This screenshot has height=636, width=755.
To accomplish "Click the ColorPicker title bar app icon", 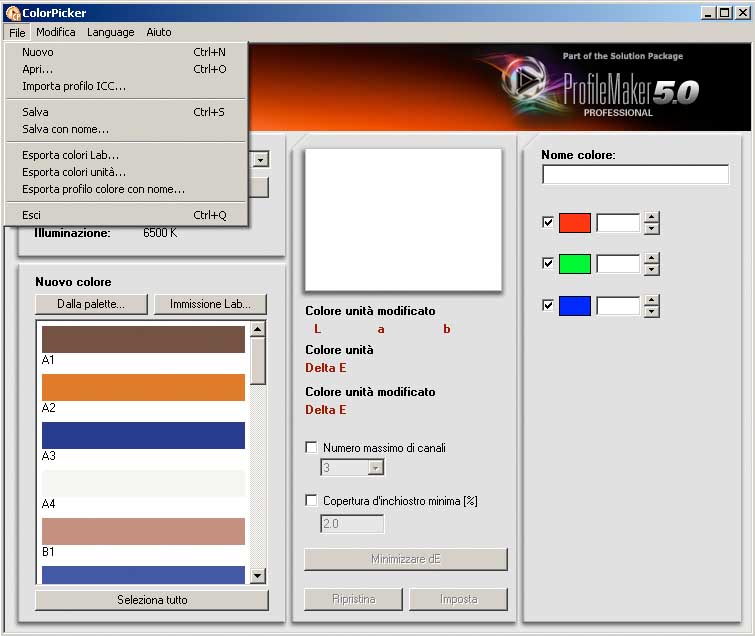I will click(x=13, y=13).
